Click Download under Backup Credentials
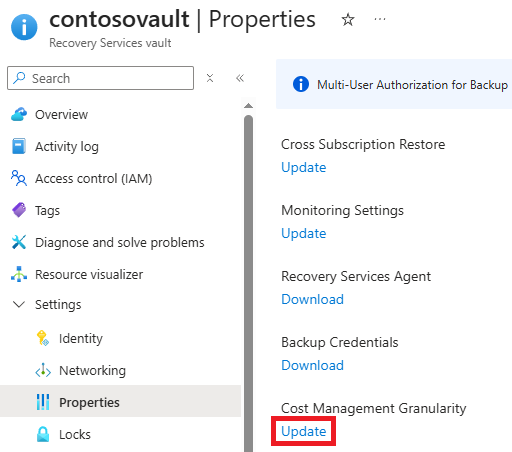 click(312, 365)
